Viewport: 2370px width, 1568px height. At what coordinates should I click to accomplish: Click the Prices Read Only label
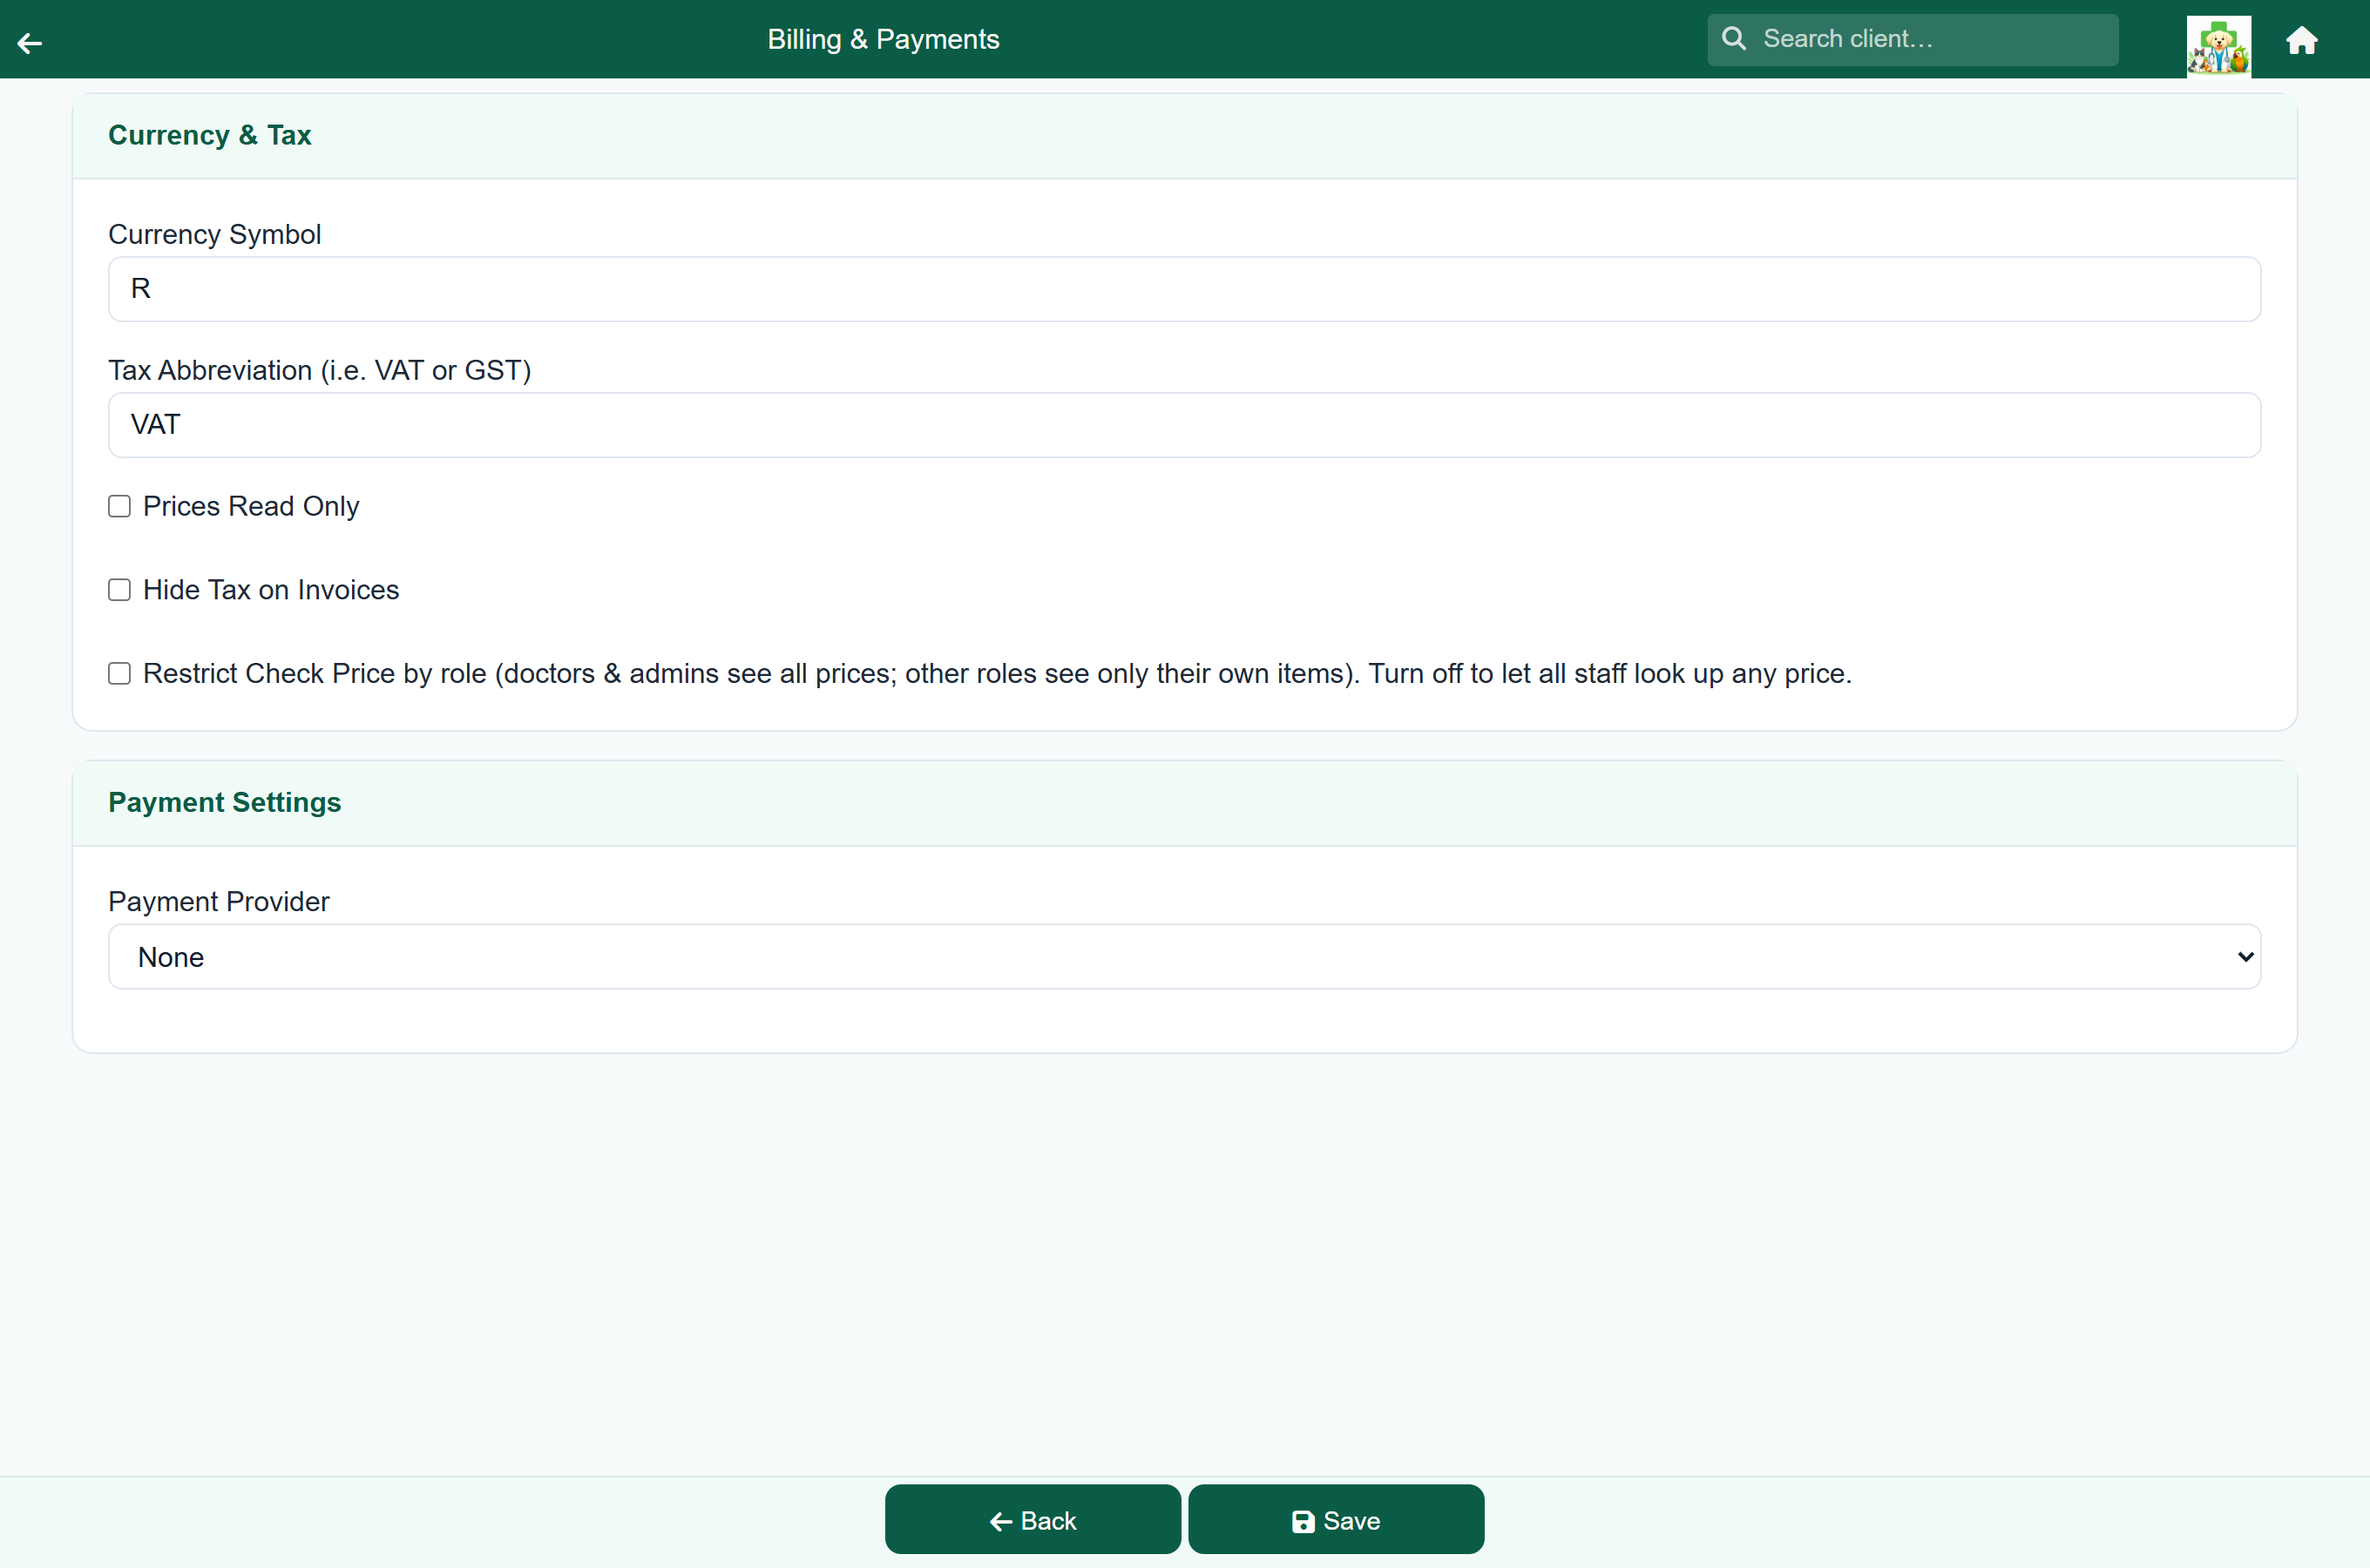coord(251,506)
